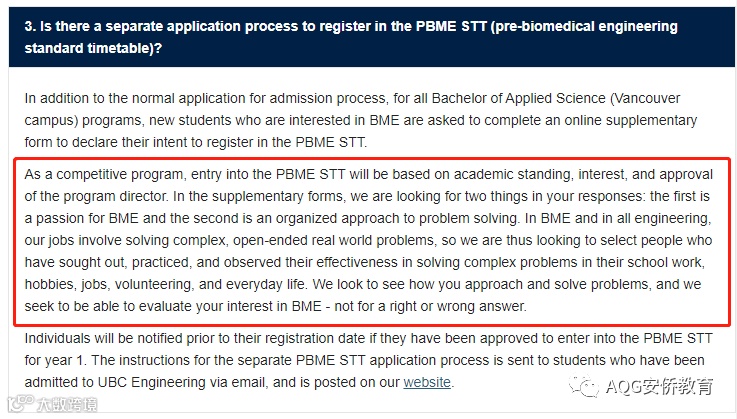Click the phrase "not for a right or wrong answer"
737x419 pixels.
pyautogui.click(x=430, y=306)
